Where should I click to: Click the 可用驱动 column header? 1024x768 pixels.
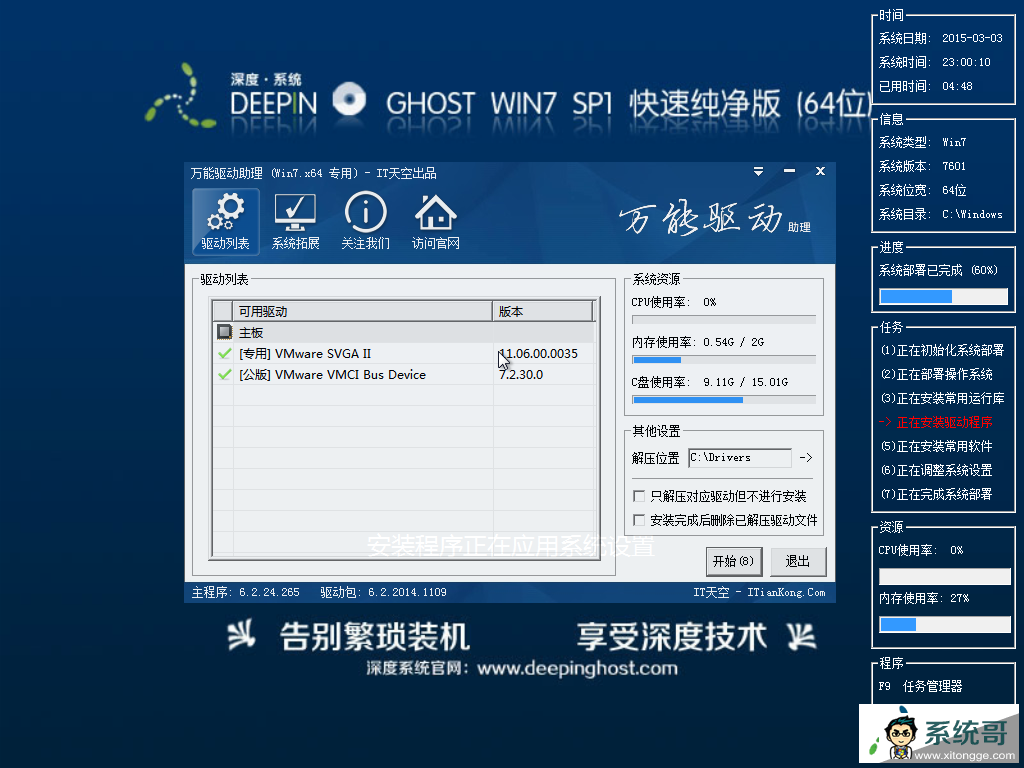pyautogui.click(x=362, y=312)
